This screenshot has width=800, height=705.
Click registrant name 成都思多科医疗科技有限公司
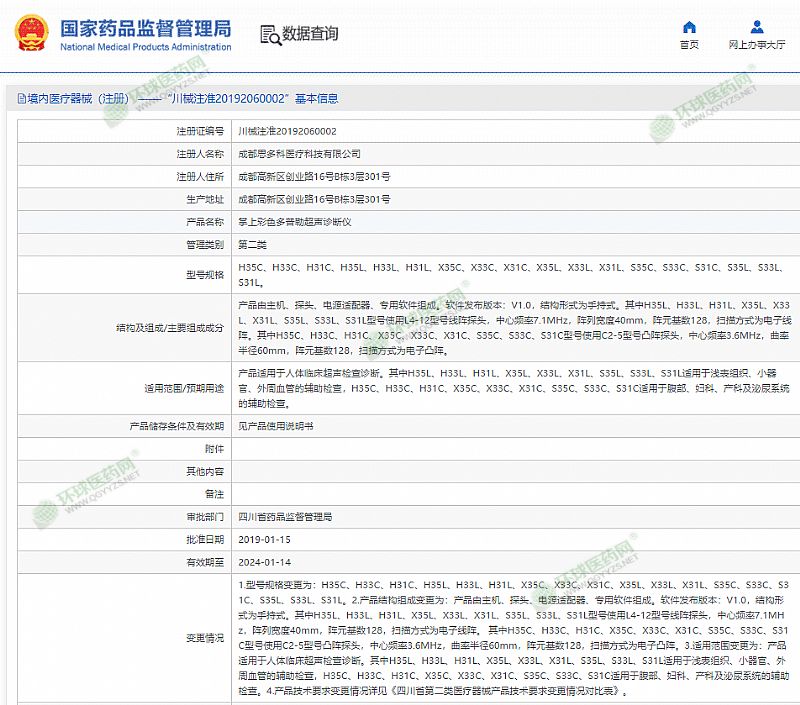pyautogui.click(x=299, y=154)
